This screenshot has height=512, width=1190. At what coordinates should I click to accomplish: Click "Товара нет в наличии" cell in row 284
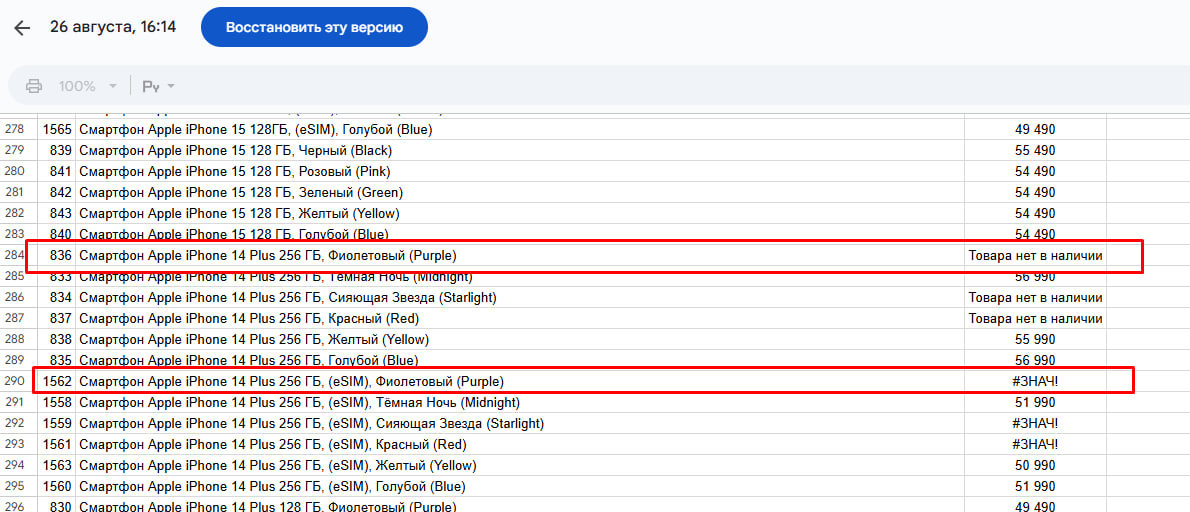tap(1034, 255)
